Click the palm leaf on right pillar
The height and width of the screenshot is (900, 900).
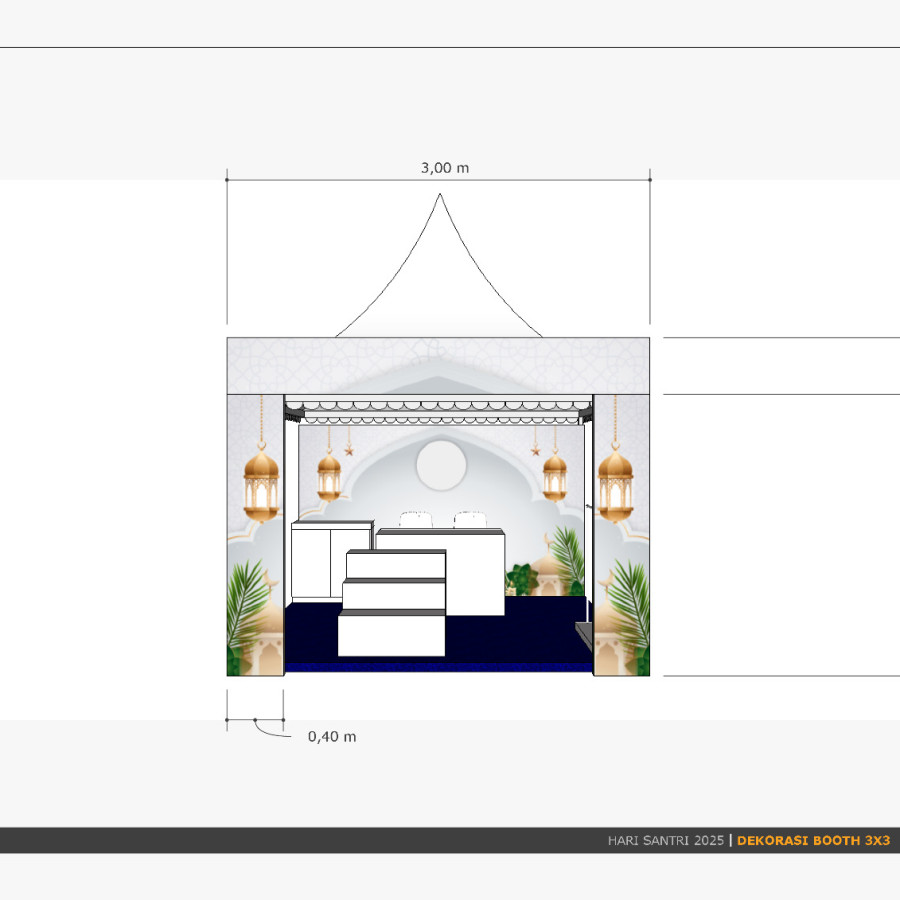click(629, 605)
